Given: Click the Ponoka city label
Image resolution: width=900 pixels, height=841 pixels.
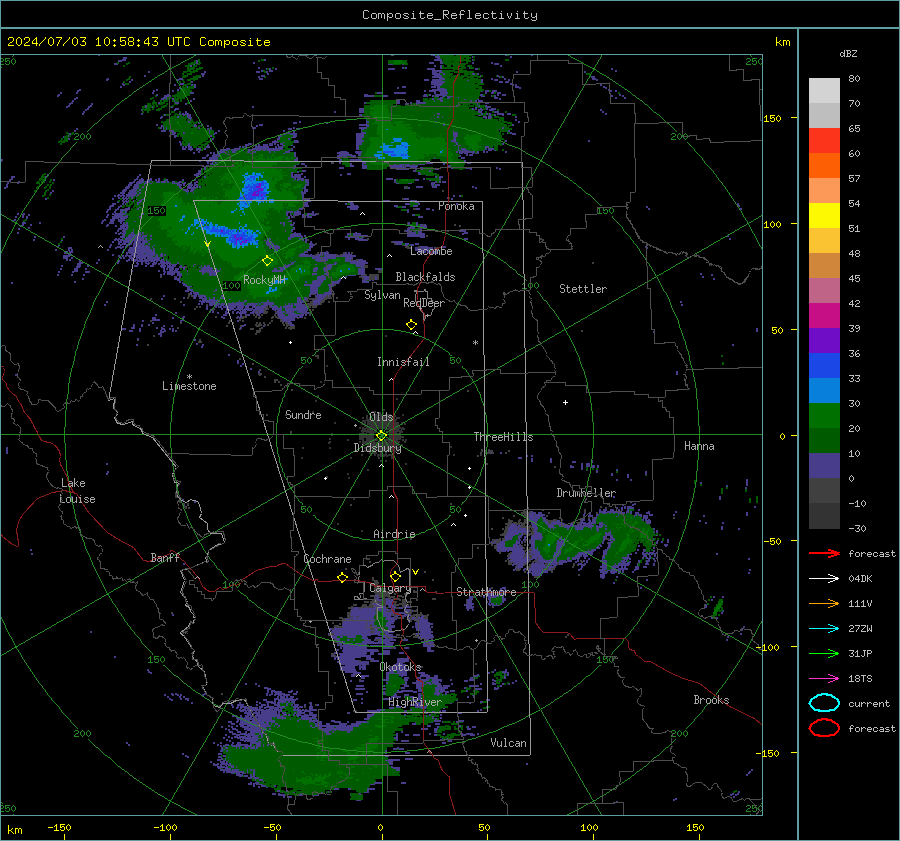Looking at the screenshot, I should coord(456,206).
